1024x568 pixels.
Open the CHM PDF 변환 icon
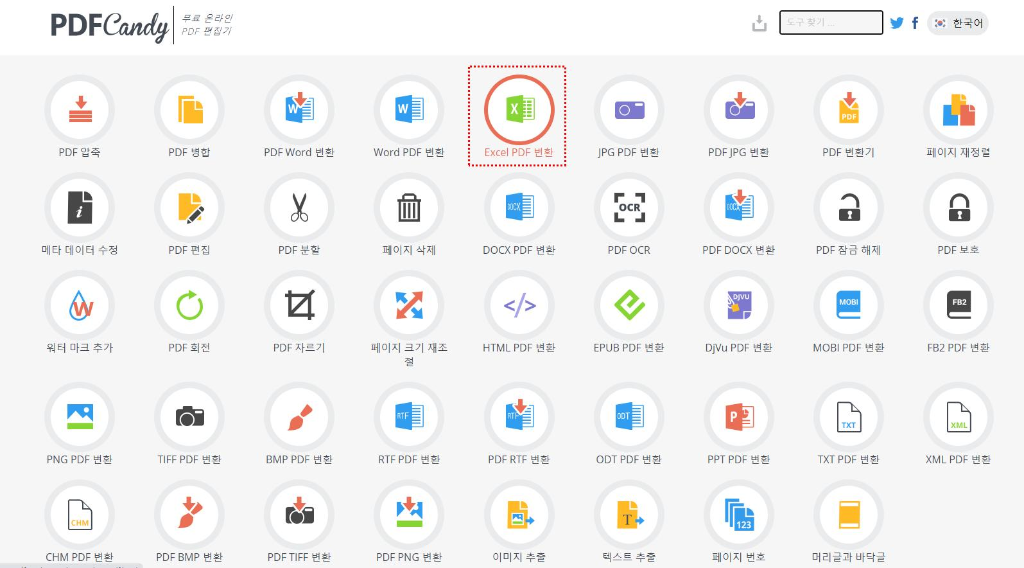pyautogui.click(x=80, y=514)
